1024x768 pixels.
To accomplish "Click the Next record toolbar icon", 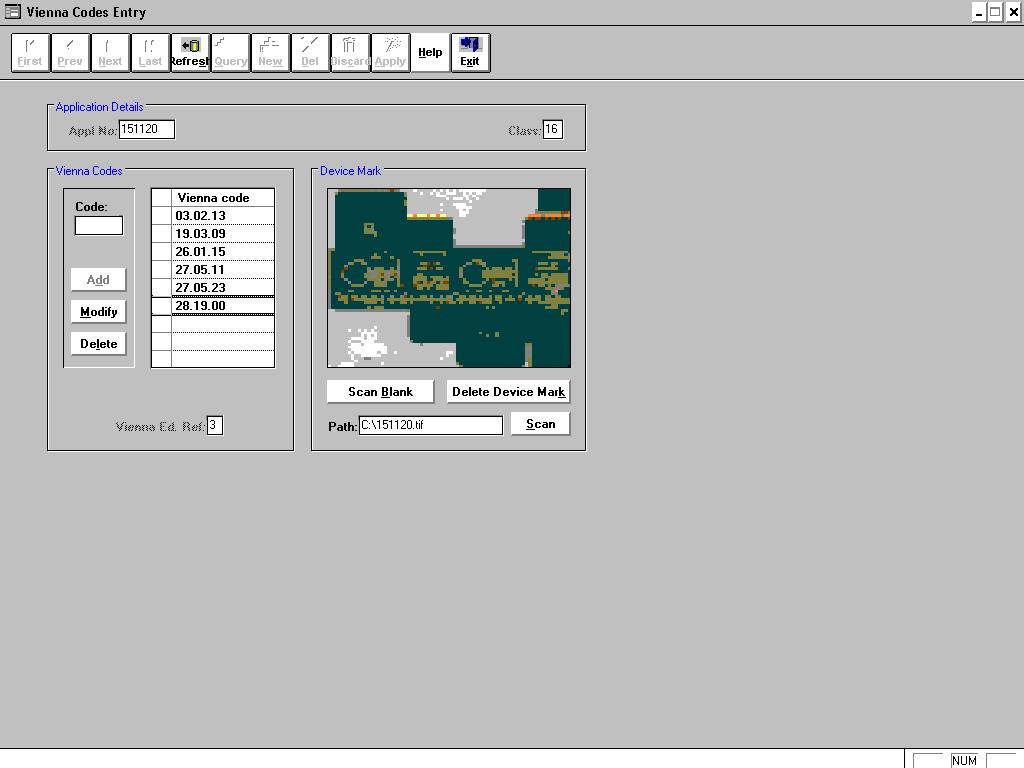I will point(110,52).
